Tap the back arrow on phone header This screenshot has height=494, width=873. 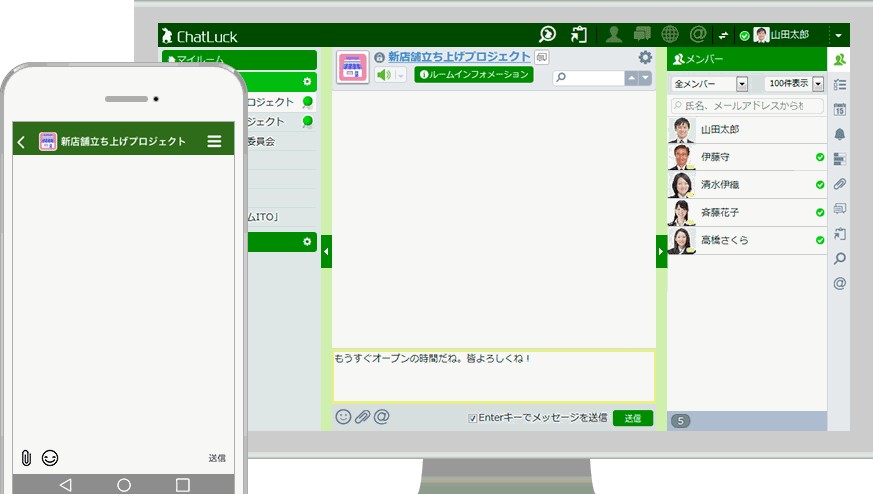[x=22, y=142]
